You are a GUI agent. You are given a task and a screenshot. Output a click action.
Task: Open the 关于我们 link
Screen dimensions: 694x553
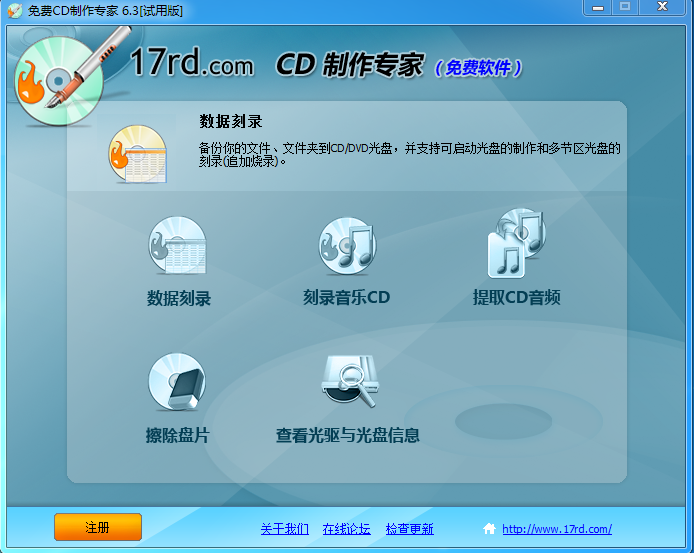click(285, 529)
